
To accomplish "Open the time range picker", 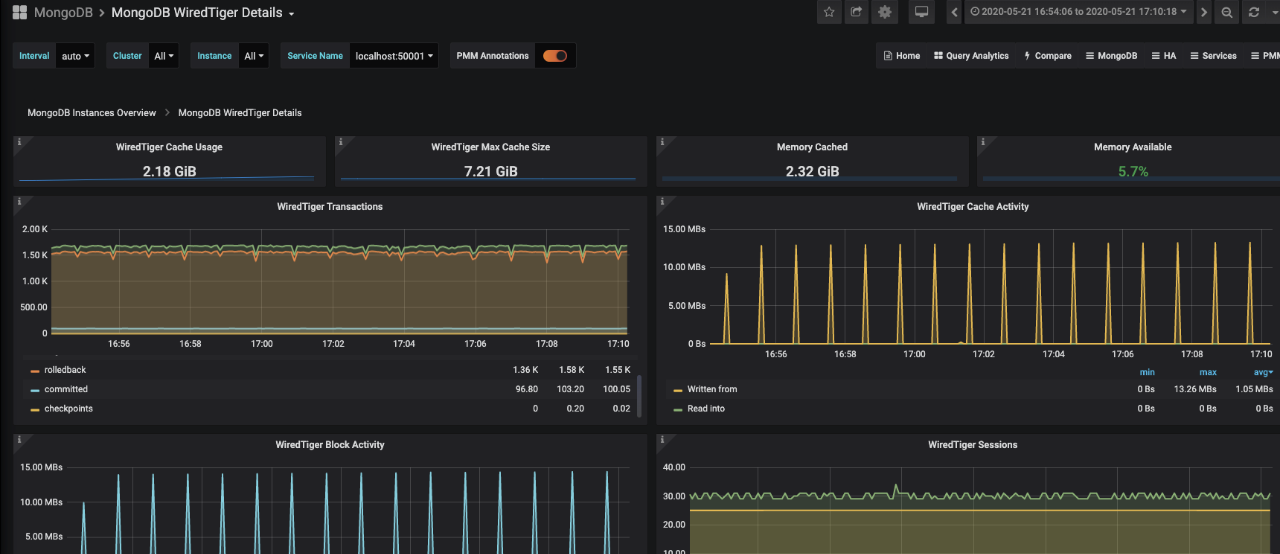I will pos(1078,13).
